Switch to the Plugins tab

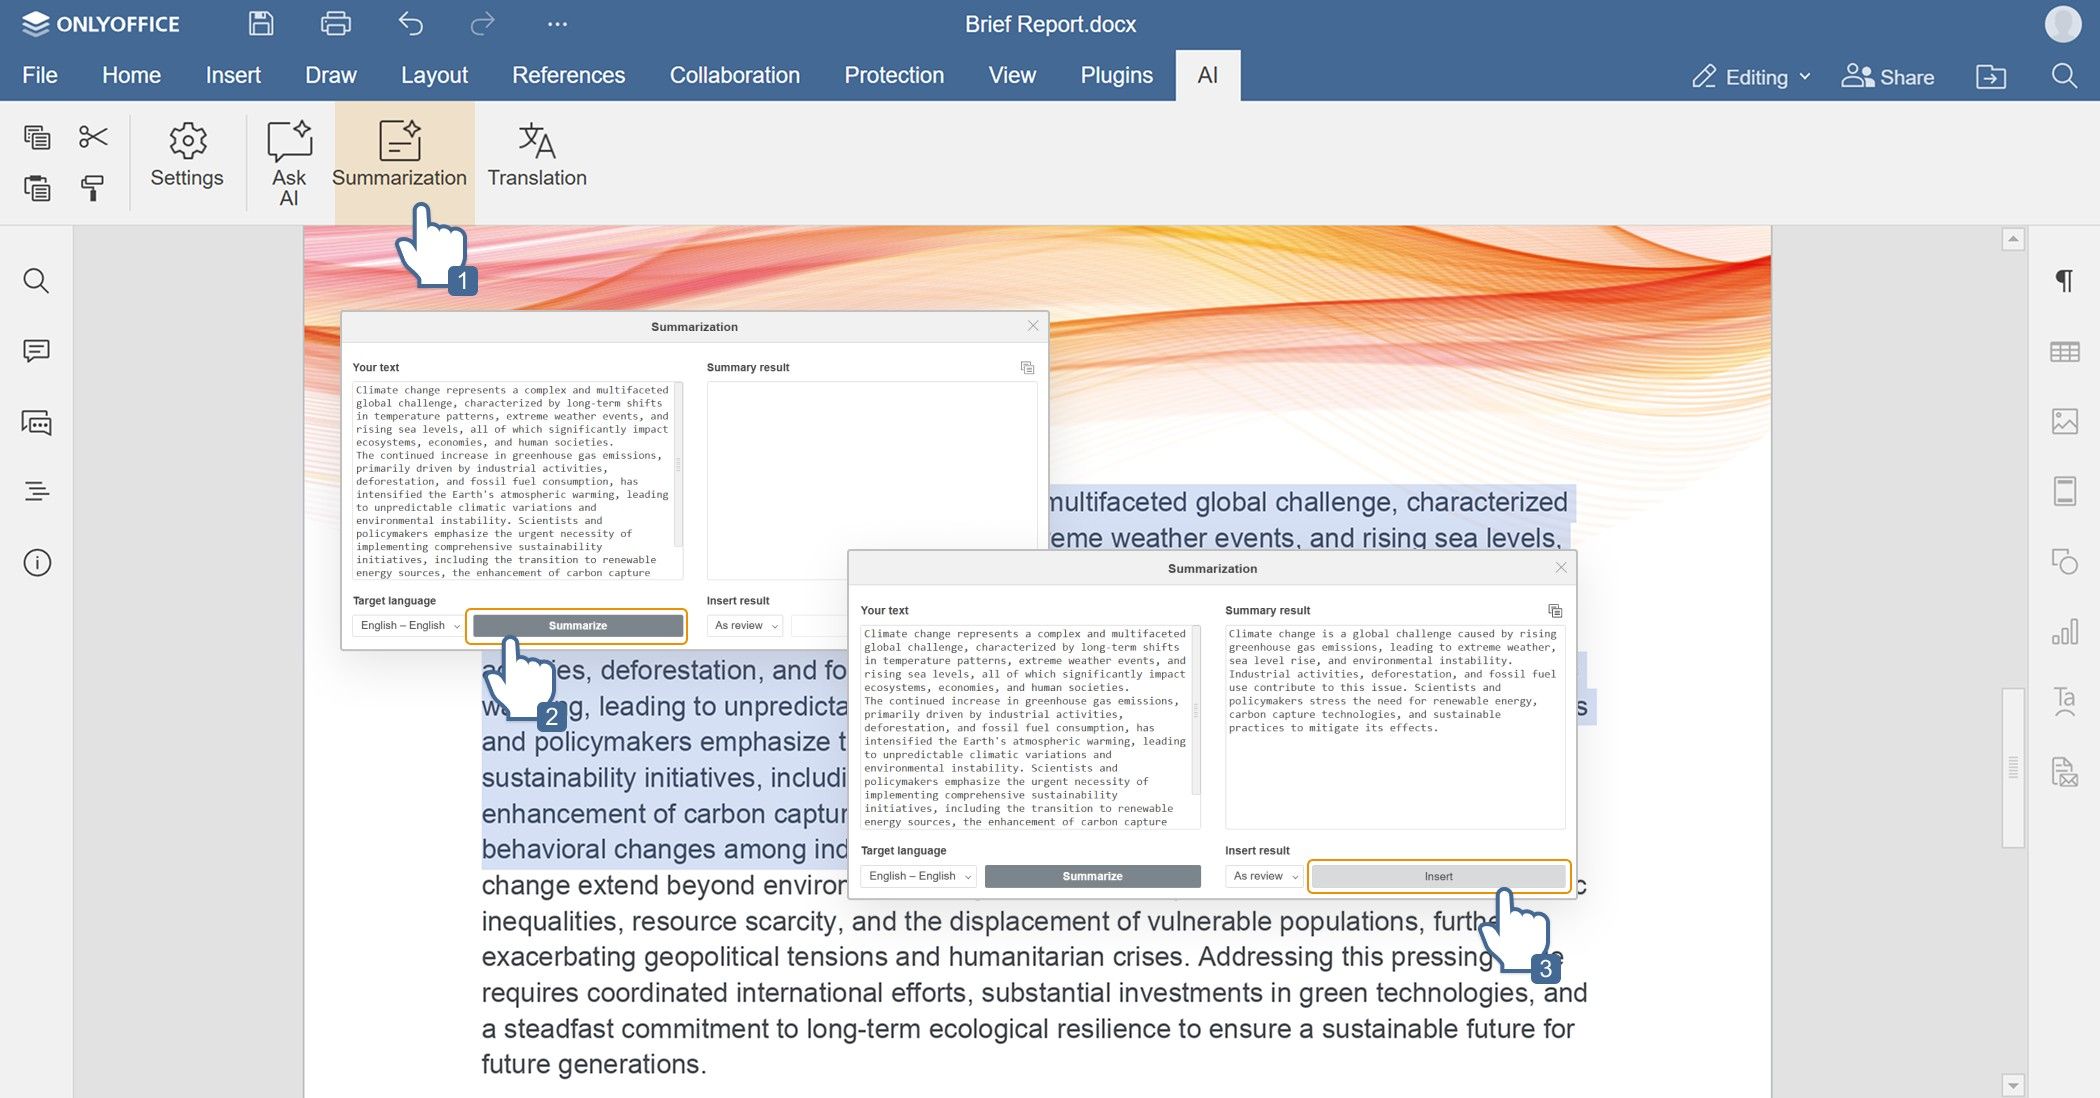coord(1116,75)
